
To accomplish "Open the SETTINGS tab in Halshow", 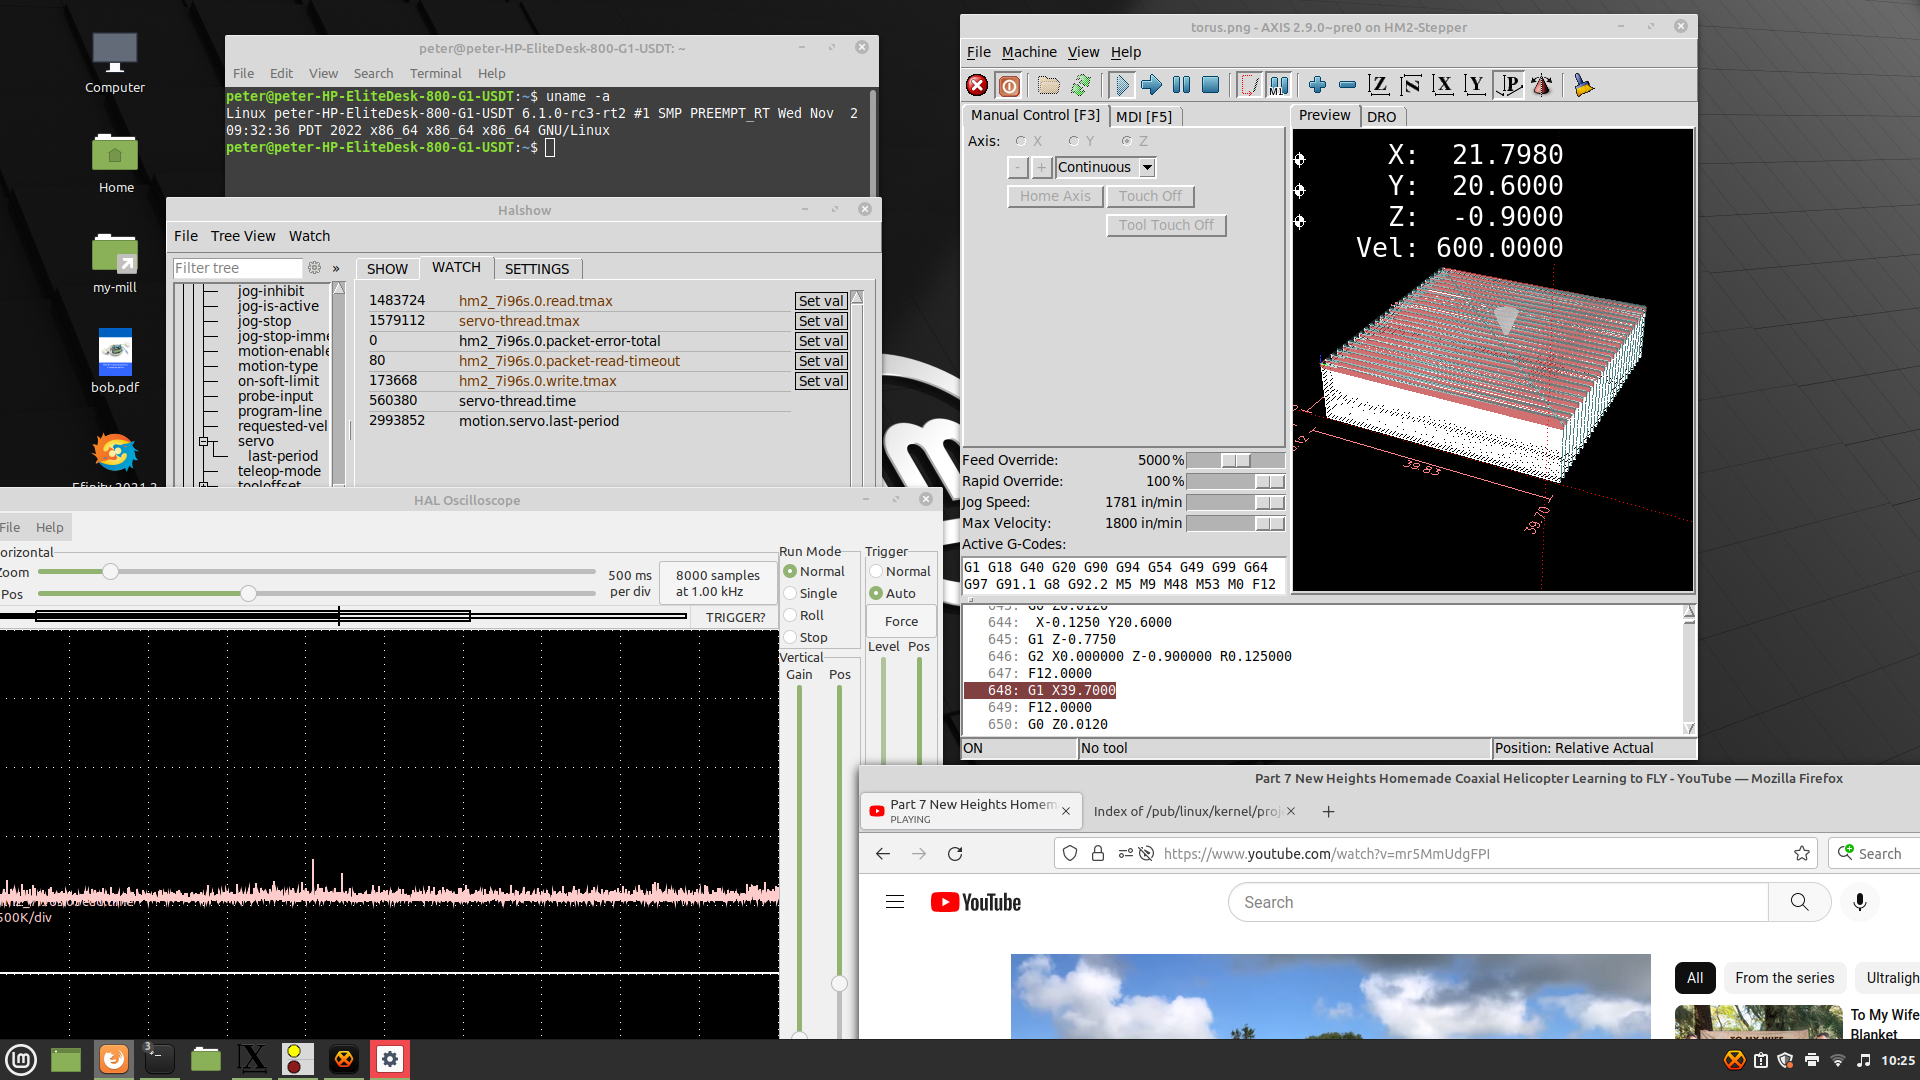I will 537,269.
